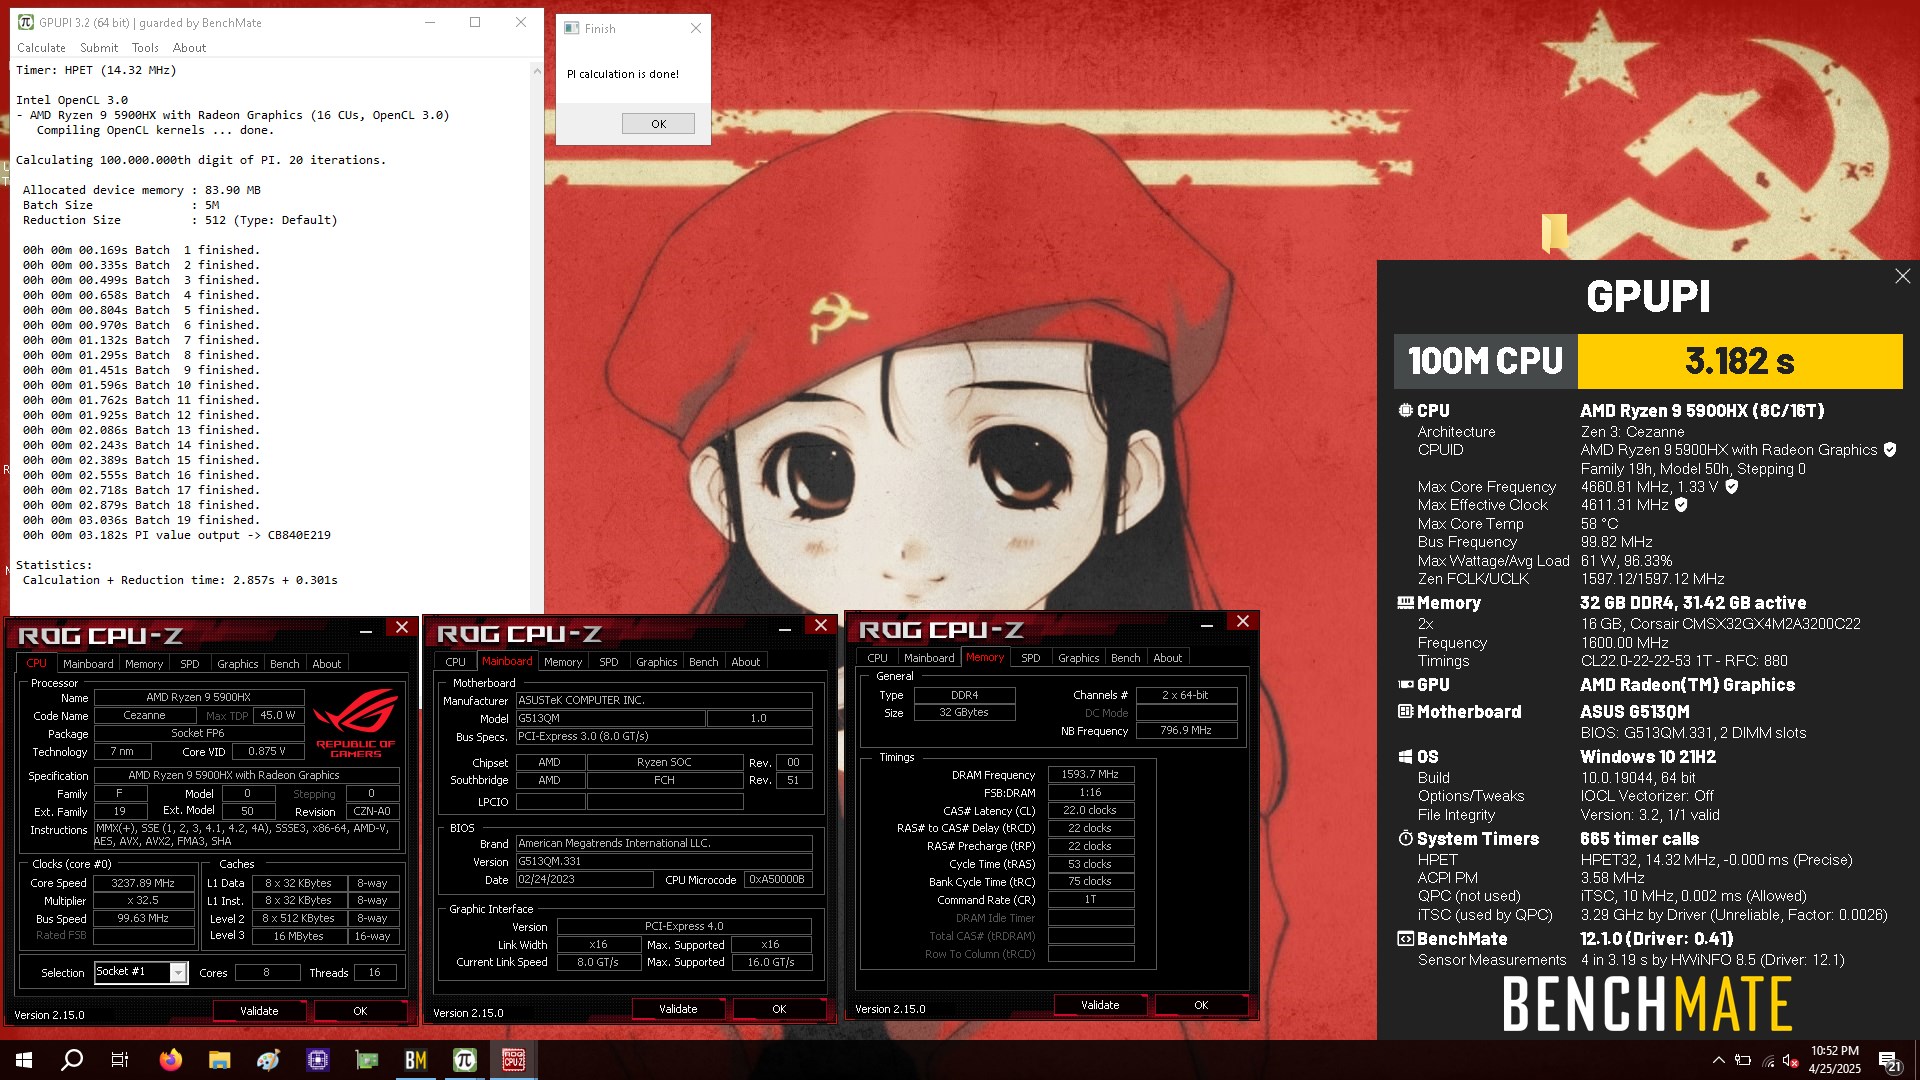1920x1080 pixels.
Task: Switch to ROG CPU-Z via its taskbar icon
Action: (514, 1060)
